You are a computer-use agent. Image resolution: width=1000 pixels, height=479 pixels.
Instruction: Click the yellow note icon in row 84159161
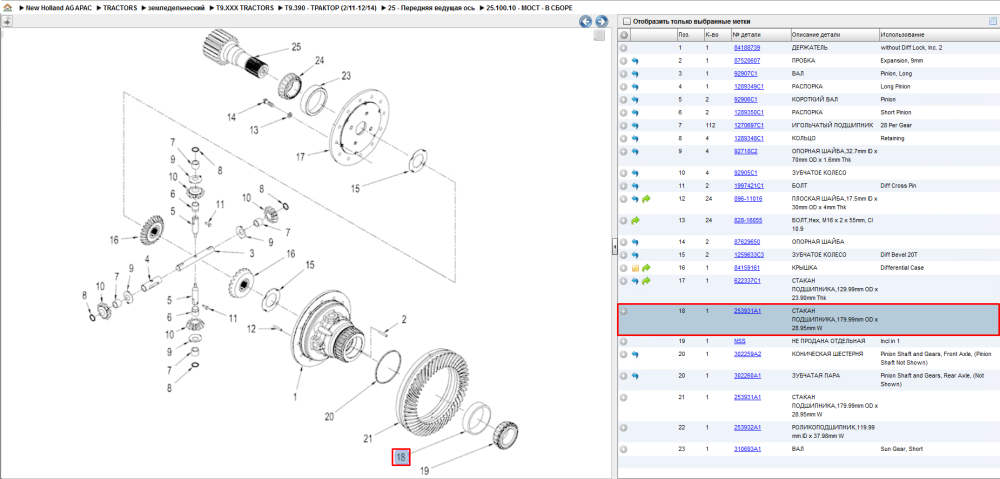click(x=635, y=268)
